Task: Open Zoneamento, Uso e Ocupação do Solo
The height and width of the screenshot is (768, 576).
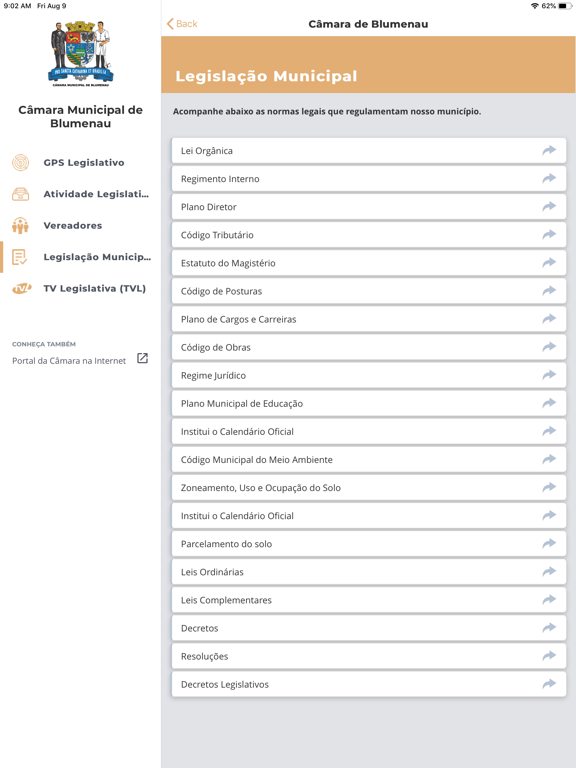Action: pos(369,487)
